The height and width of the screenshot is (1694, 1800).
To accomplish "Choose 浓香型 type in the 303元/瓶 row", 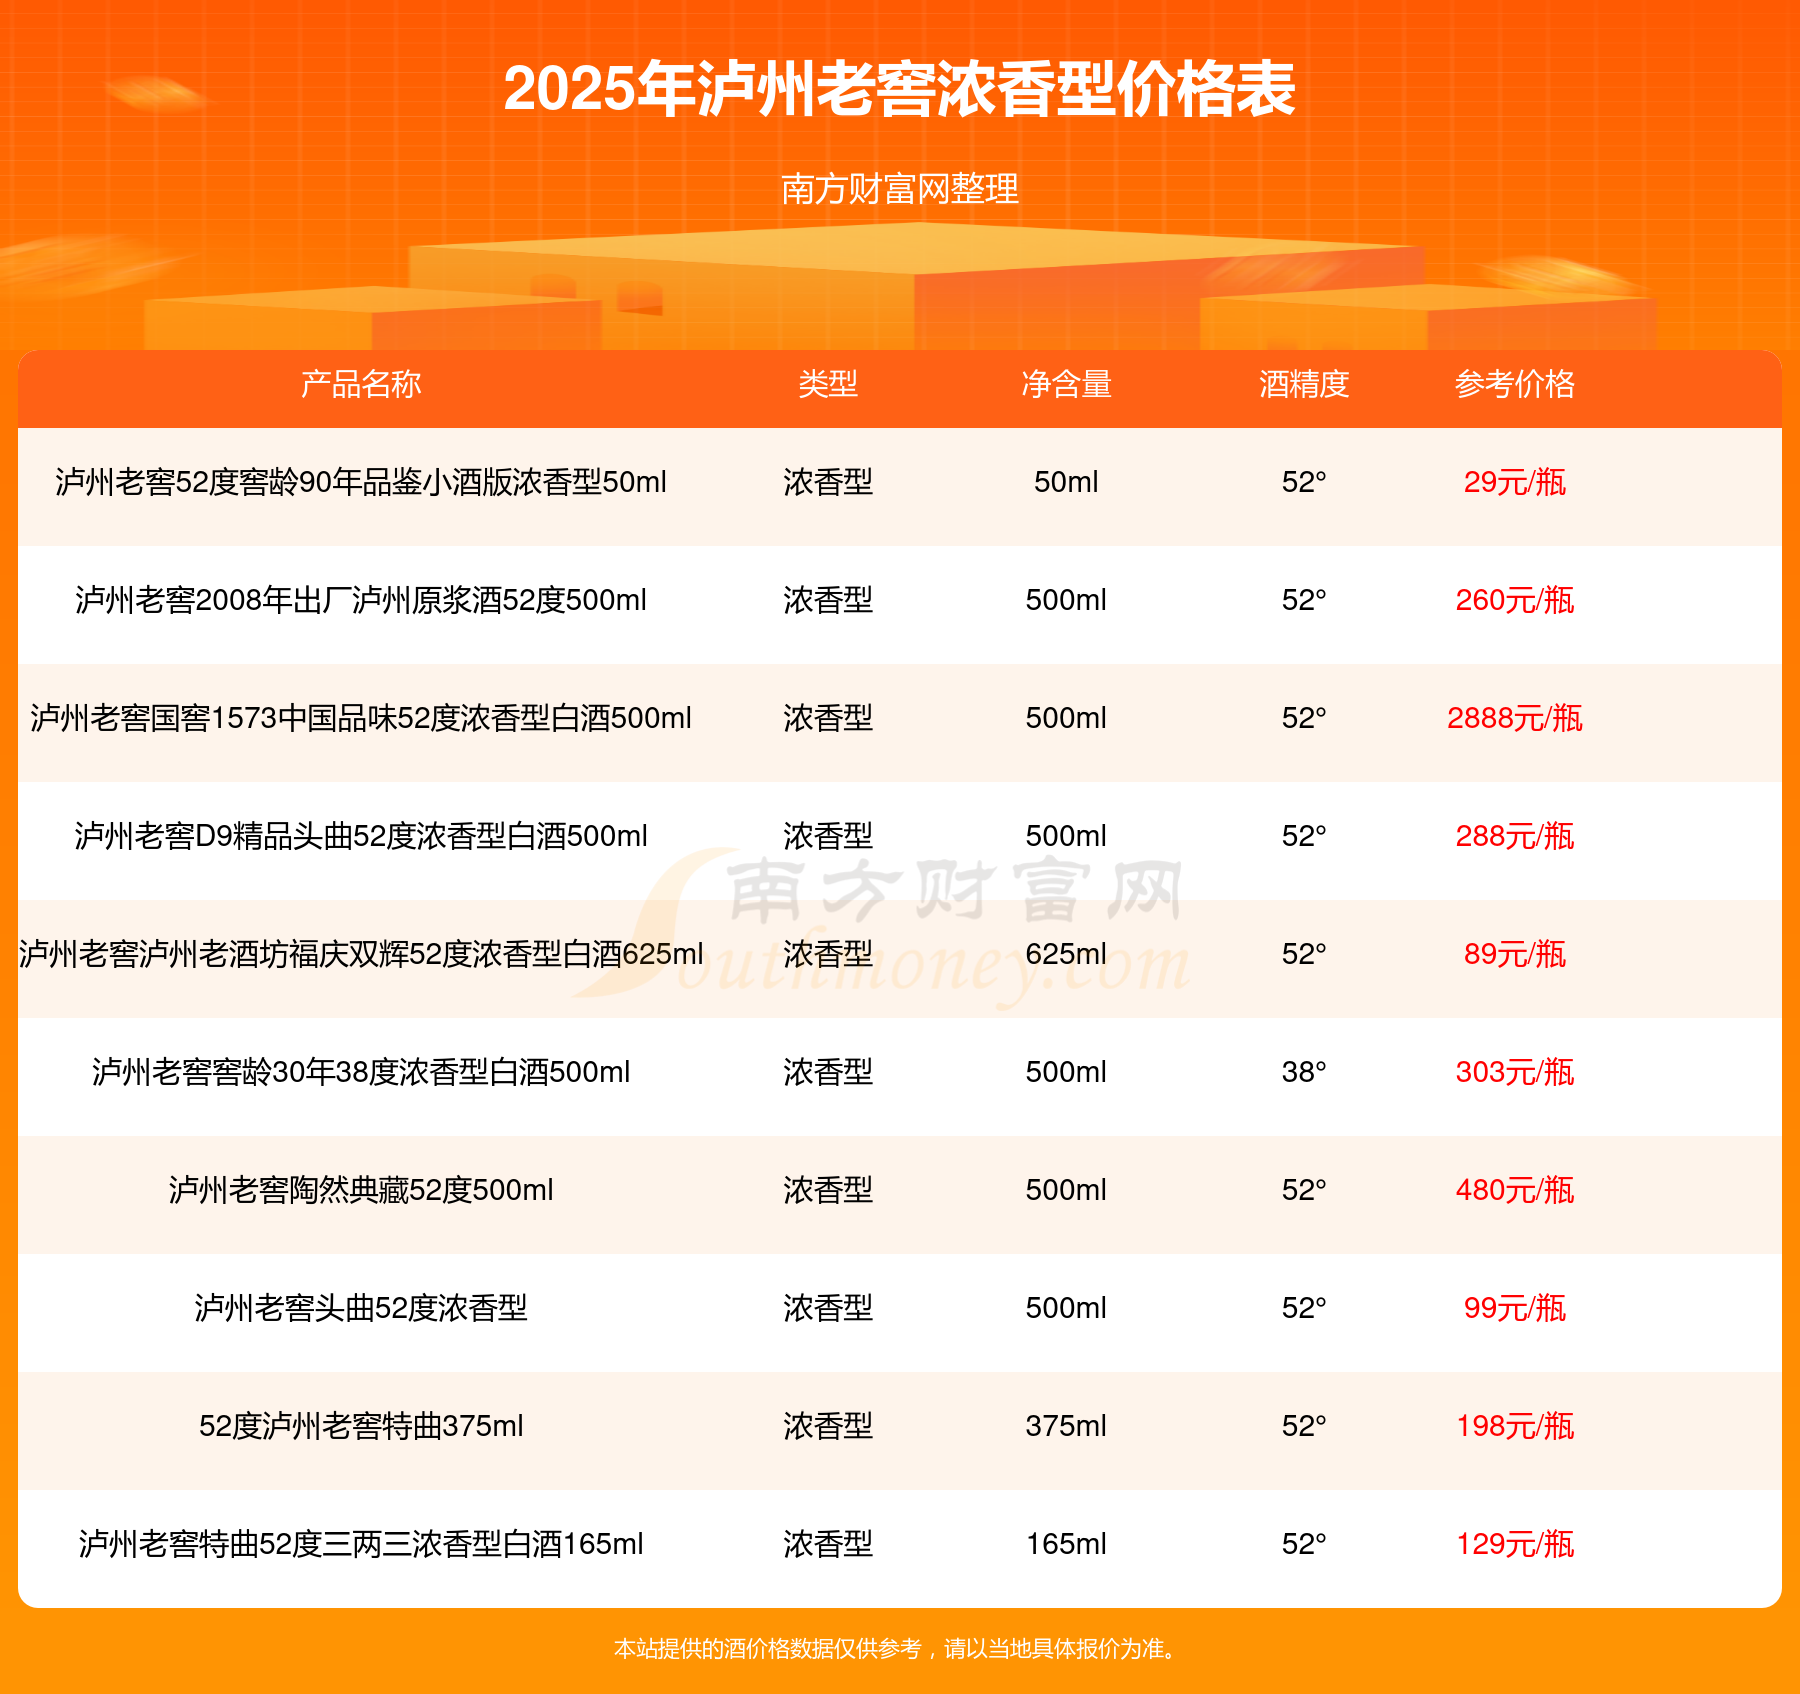I will click(828, 1072).
